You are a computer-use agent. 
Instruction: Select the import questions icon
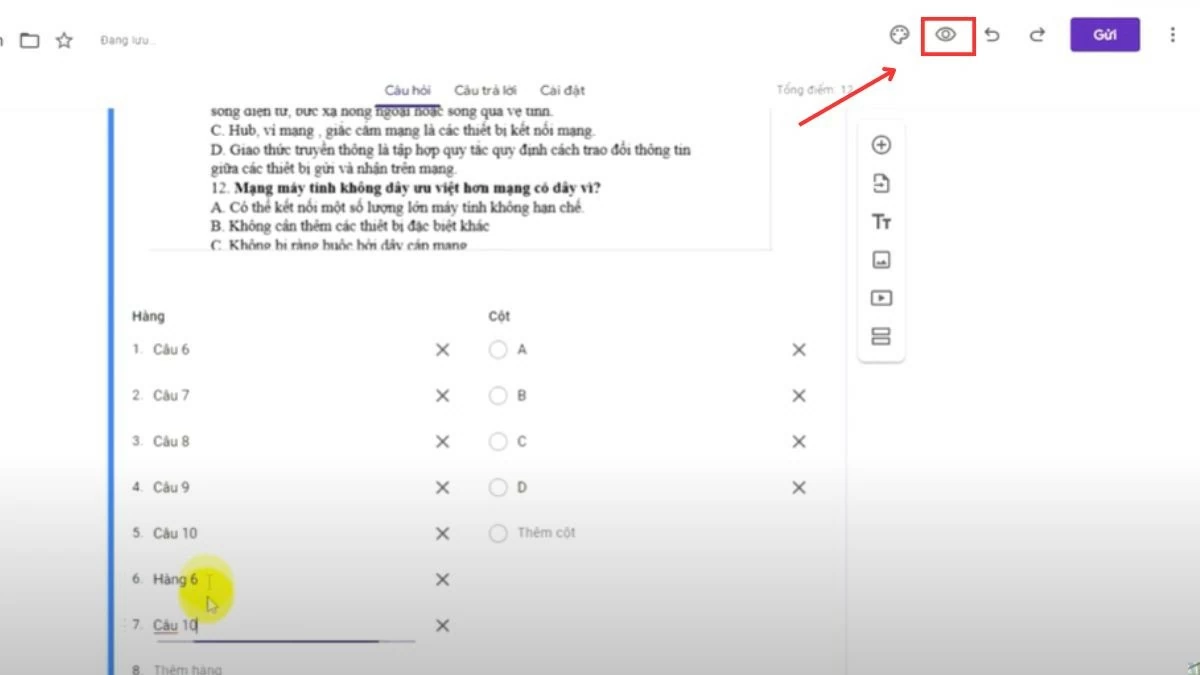(881, 183)
